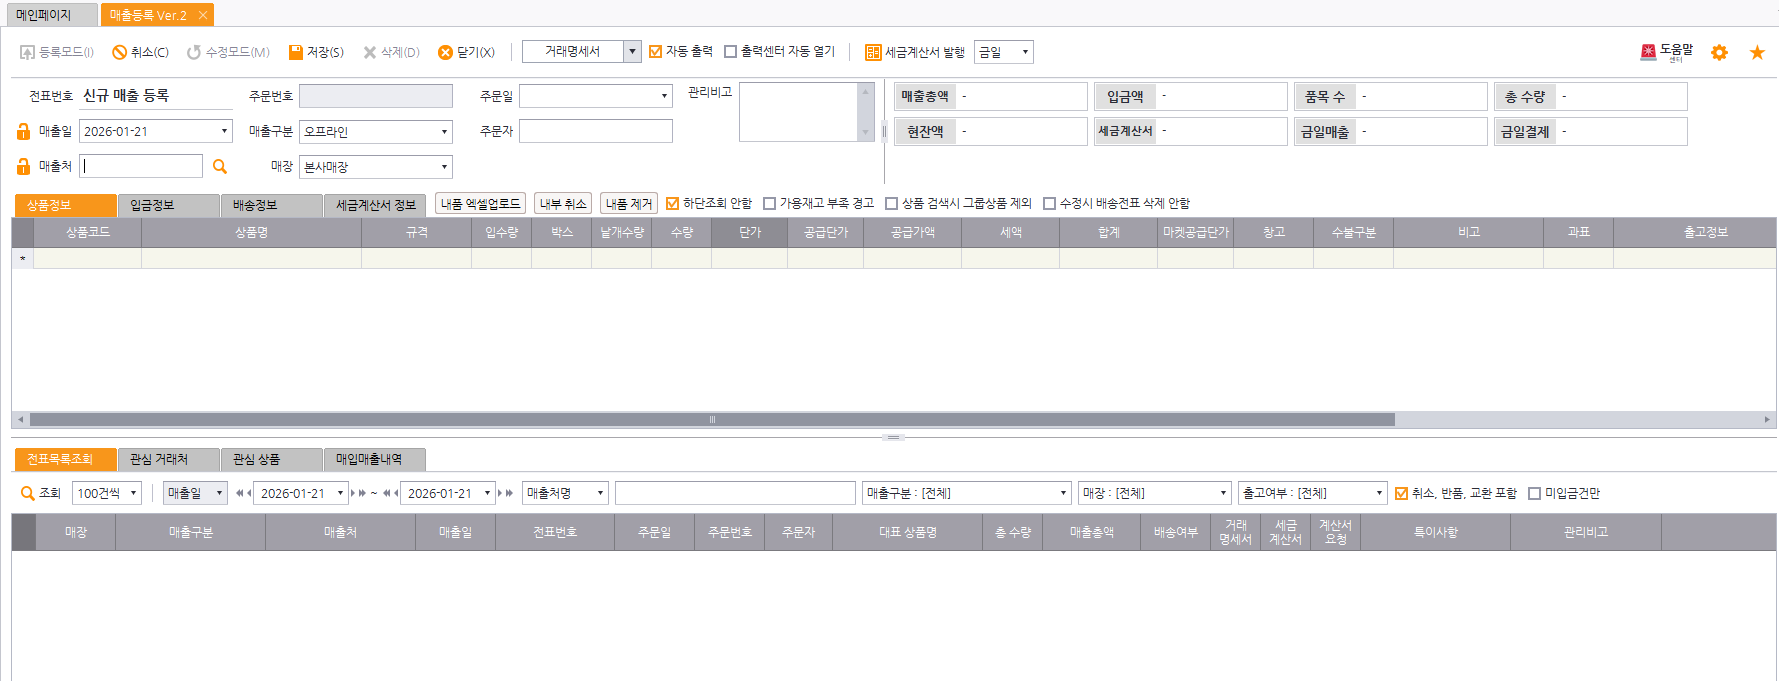Click the 닫기(X) close icon in toolbar
The image size is (1779, 681).
pos(445,52)
